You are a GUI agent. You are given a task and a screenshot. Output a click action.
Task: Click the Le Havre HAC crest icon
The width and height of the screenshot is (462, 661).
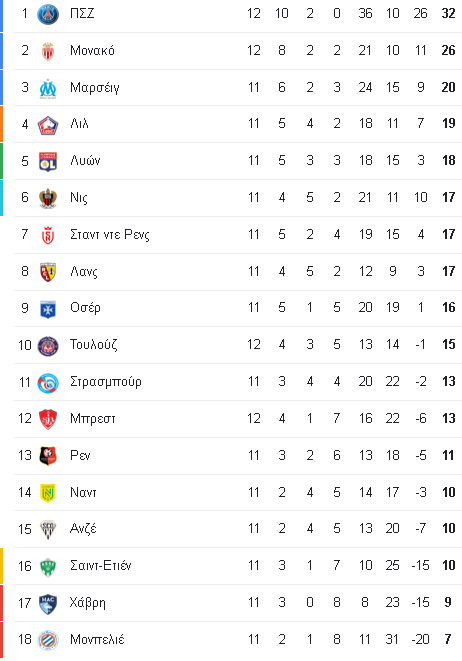tap(48, 604)
